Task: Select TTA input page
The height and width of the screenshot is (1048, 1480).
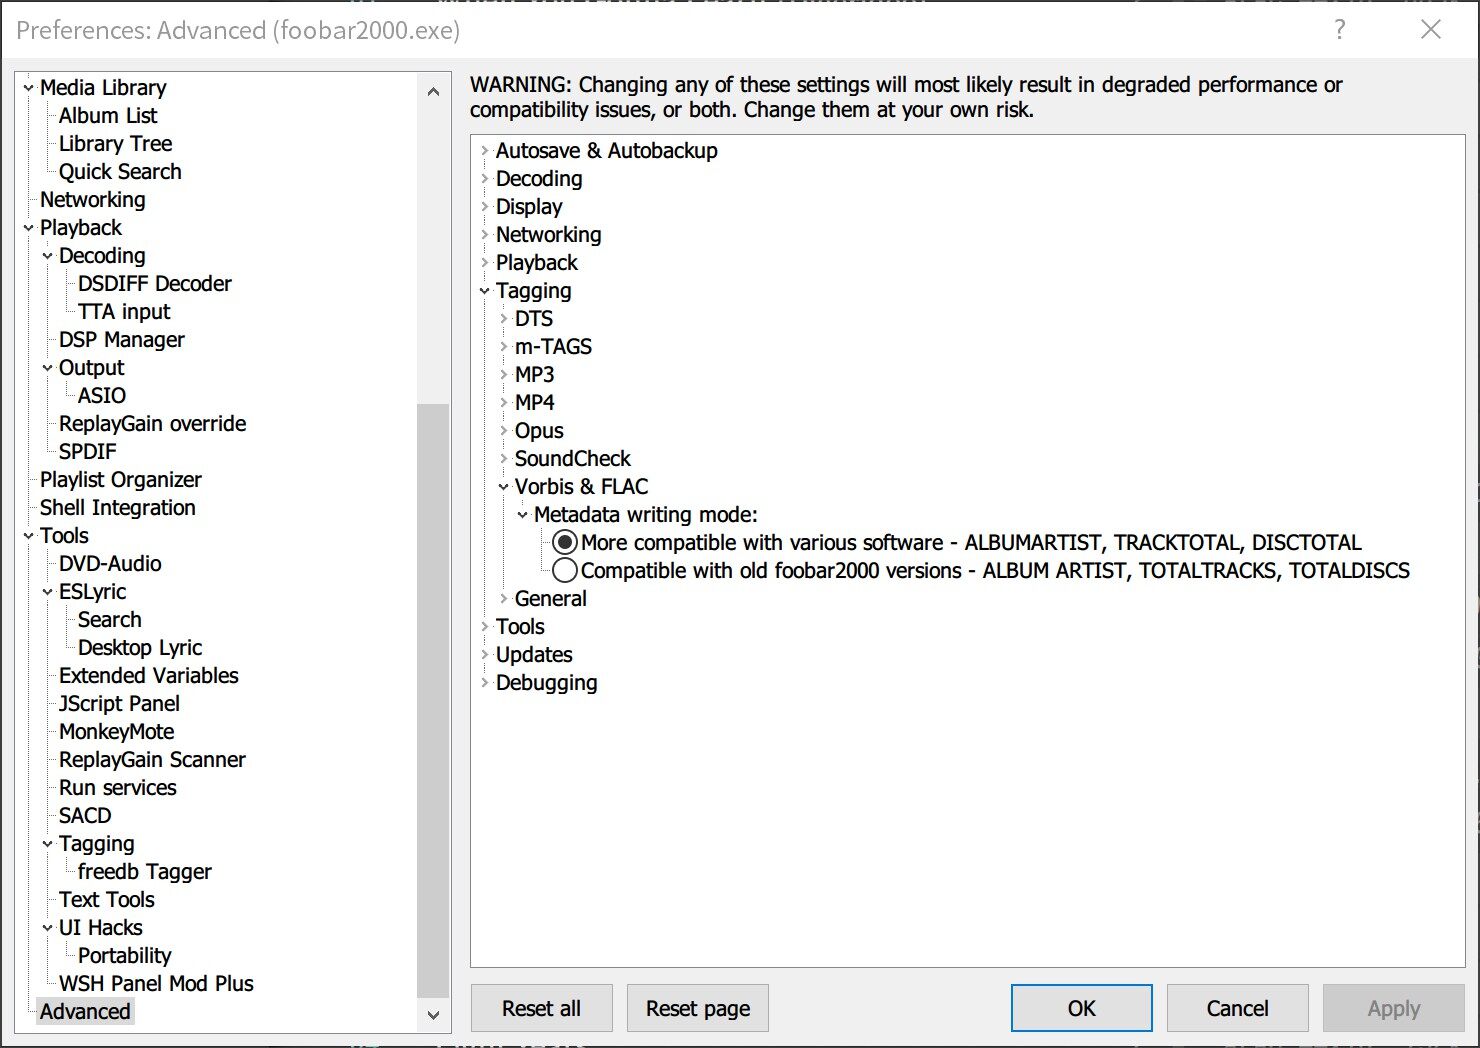Action: coord(125,312)
